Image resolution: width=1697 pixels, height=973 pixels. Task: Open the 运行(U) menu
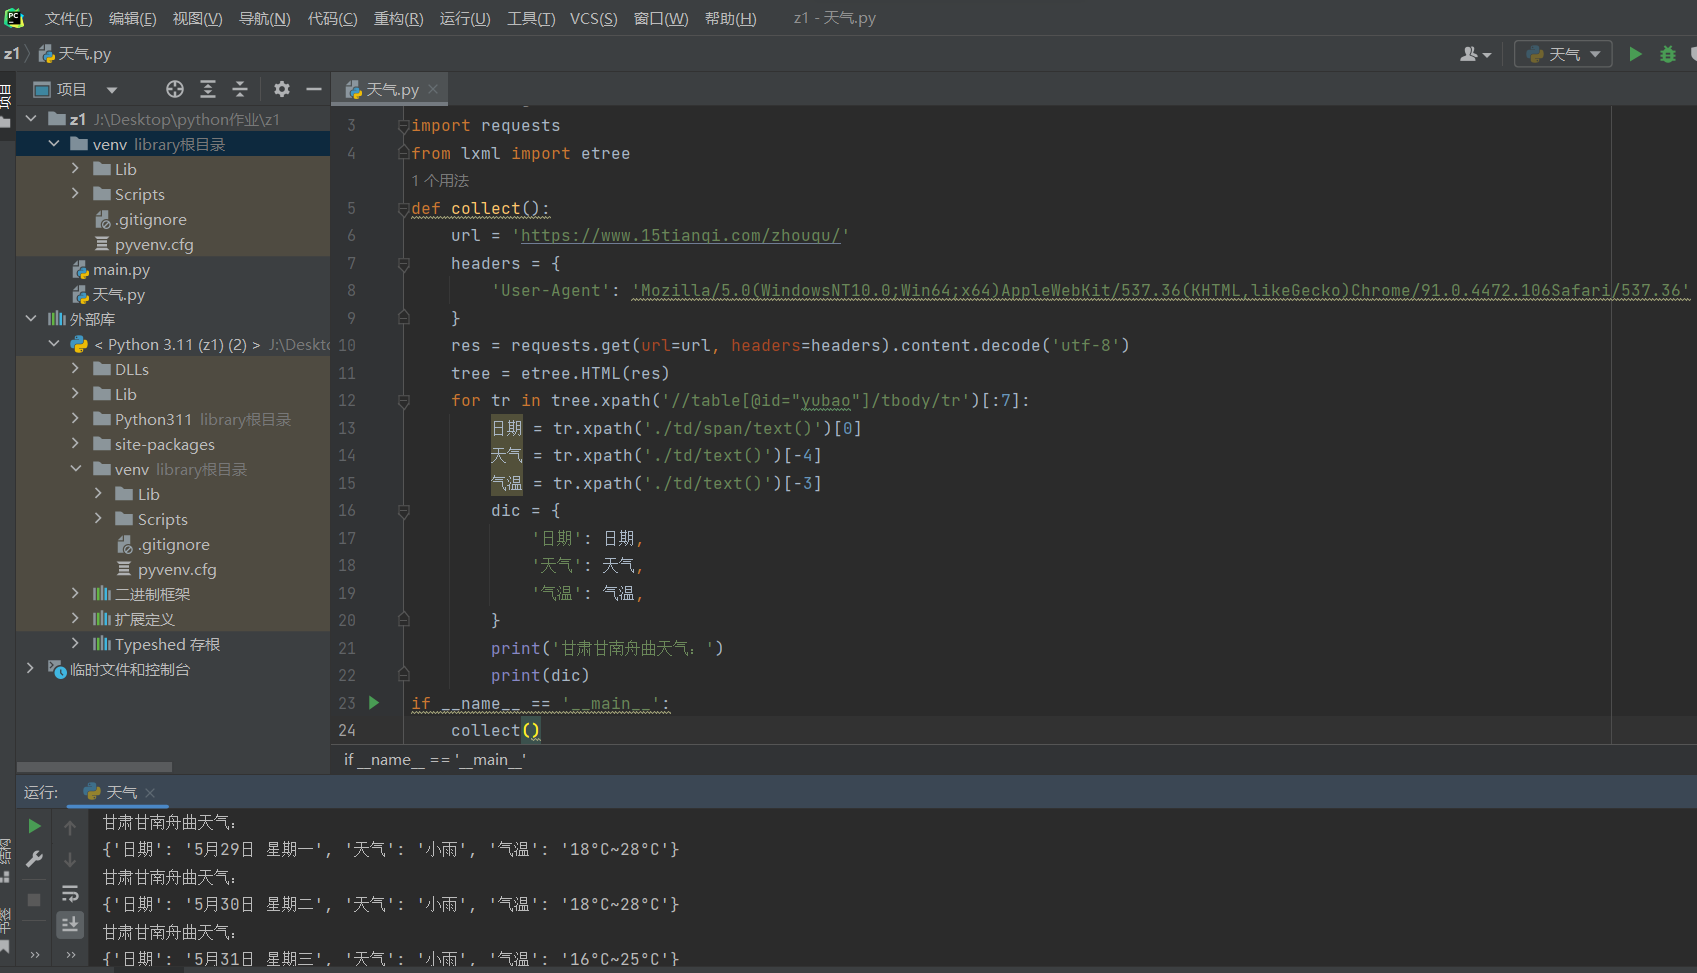(465, 19)
